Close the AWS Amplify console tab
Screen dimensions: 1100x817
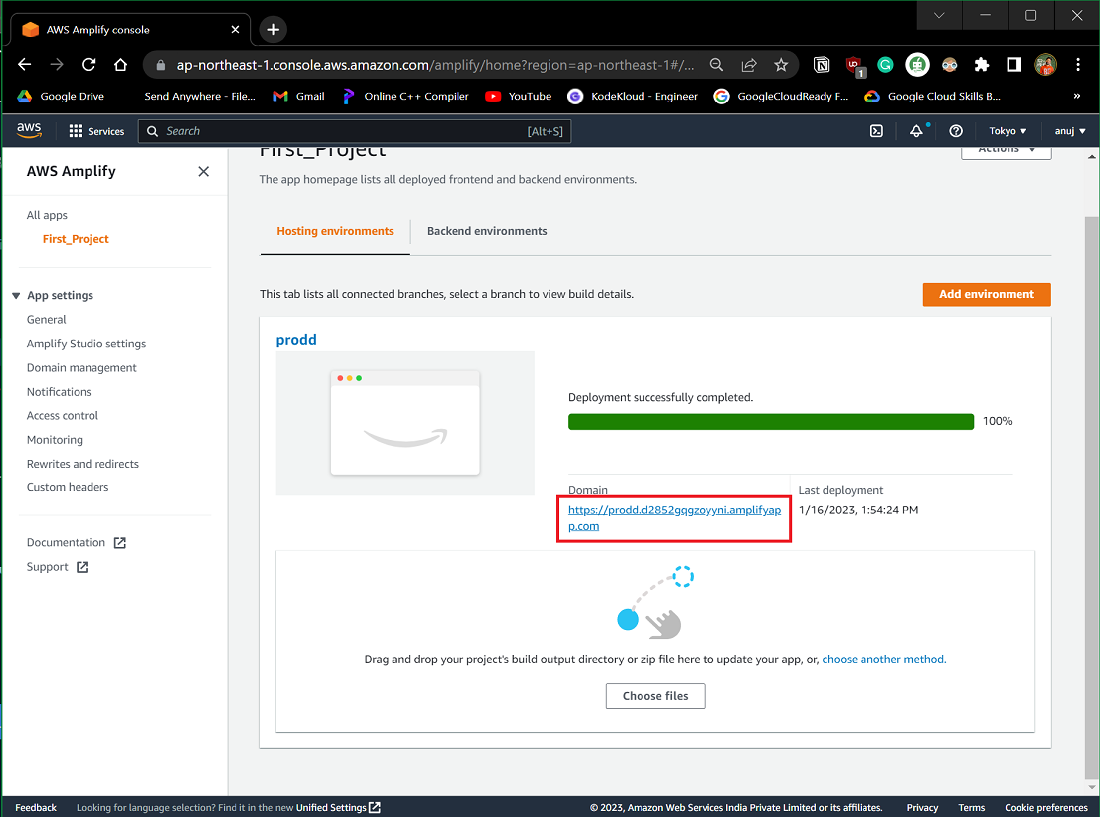pos(235,29)
